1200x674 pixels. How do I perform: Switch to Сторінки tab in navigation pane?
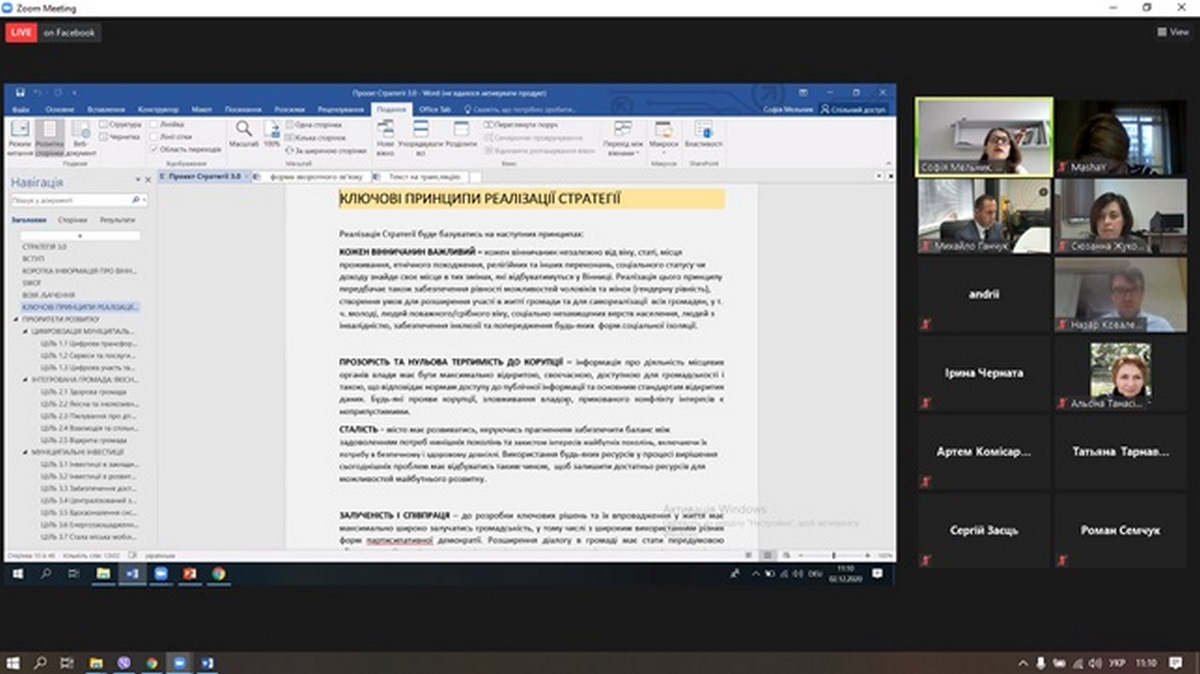(72, 219)
